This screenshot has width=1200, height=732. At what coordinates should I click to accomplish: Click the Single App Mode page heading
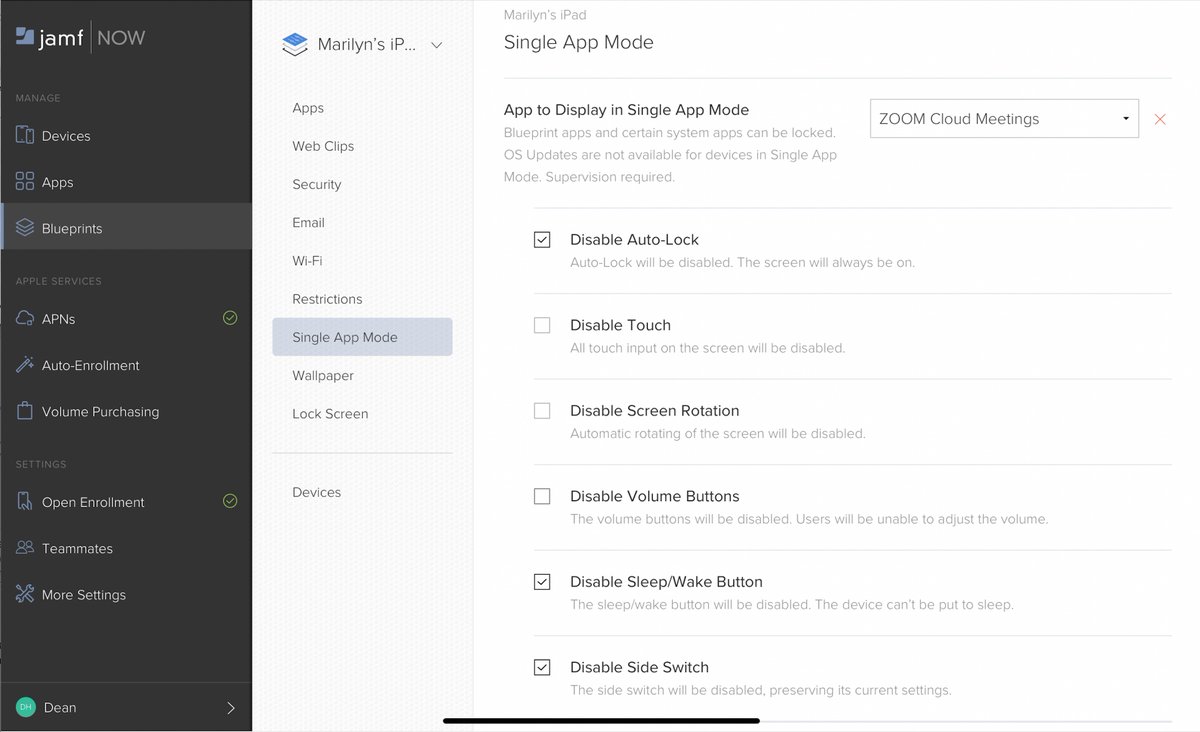579,42
